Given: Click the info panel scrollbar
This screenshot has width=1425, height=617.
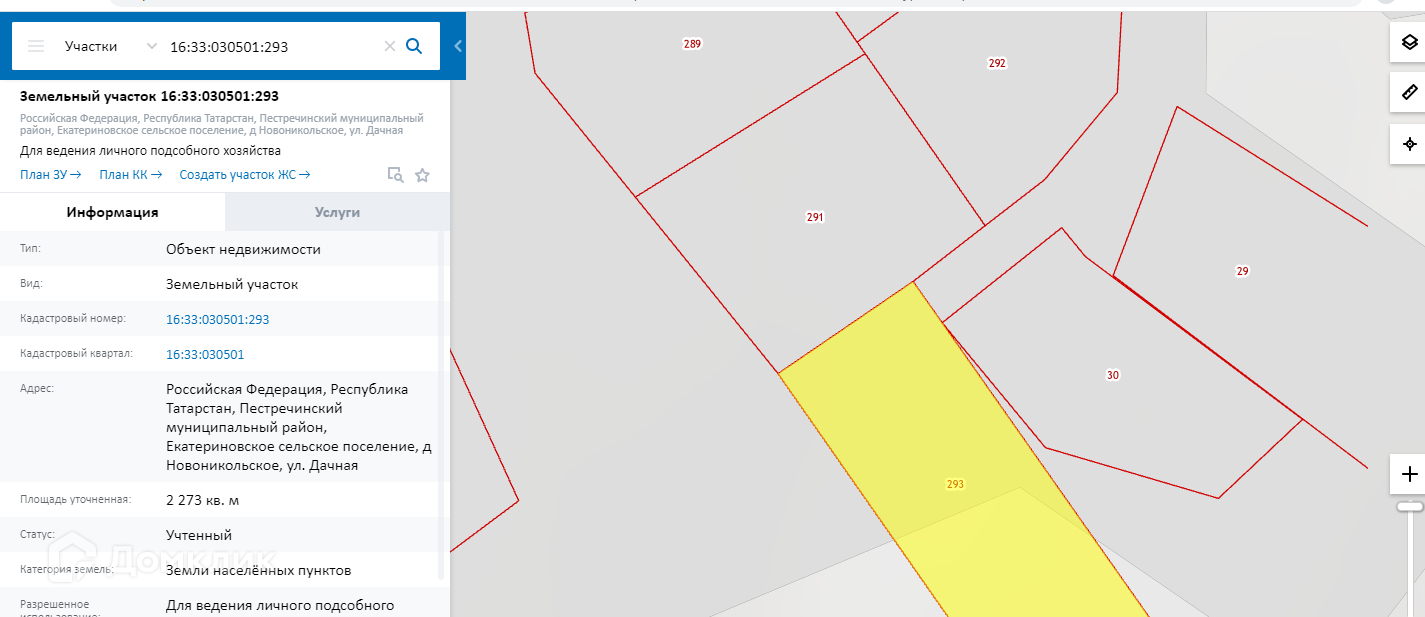Looking at the screenshot, I should point(441,405).
